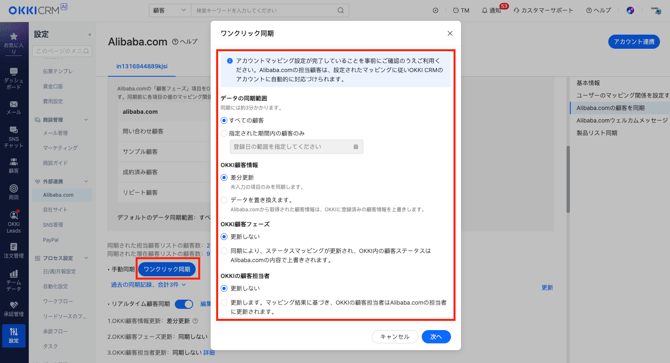The height and width of the screenshot is (363, 670).
Task: Open カスタマーサポート in the header
Action: 544,10
